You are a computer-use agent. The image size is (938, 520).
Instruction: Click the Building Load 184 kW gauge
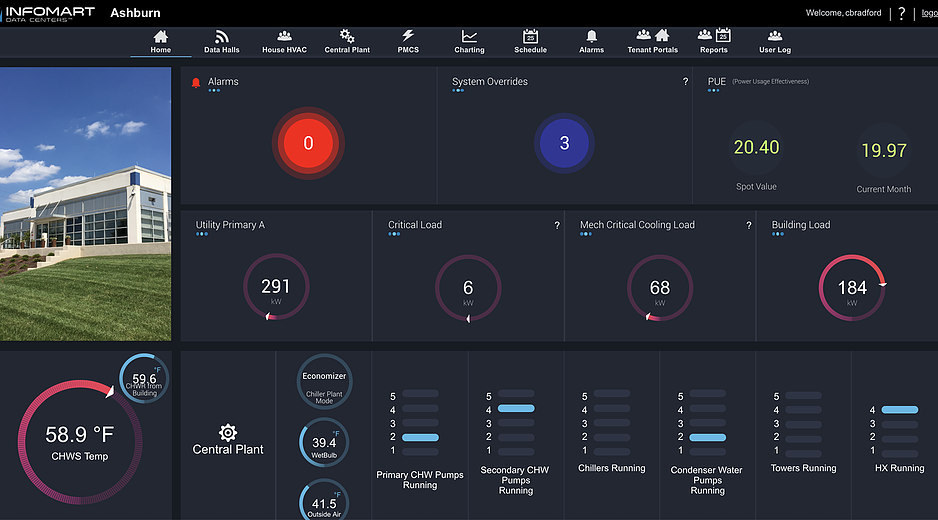coord(852,288)
